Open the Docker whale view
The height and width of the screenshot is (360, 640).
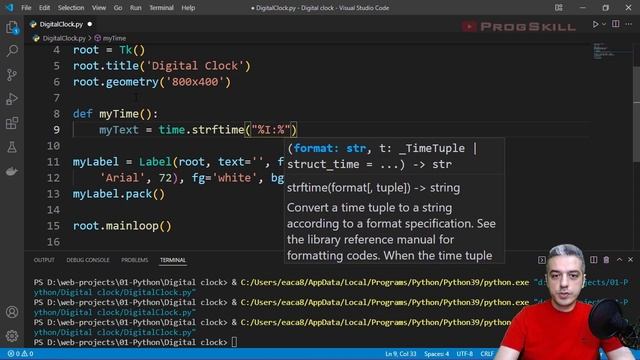[x=12, y=171]
